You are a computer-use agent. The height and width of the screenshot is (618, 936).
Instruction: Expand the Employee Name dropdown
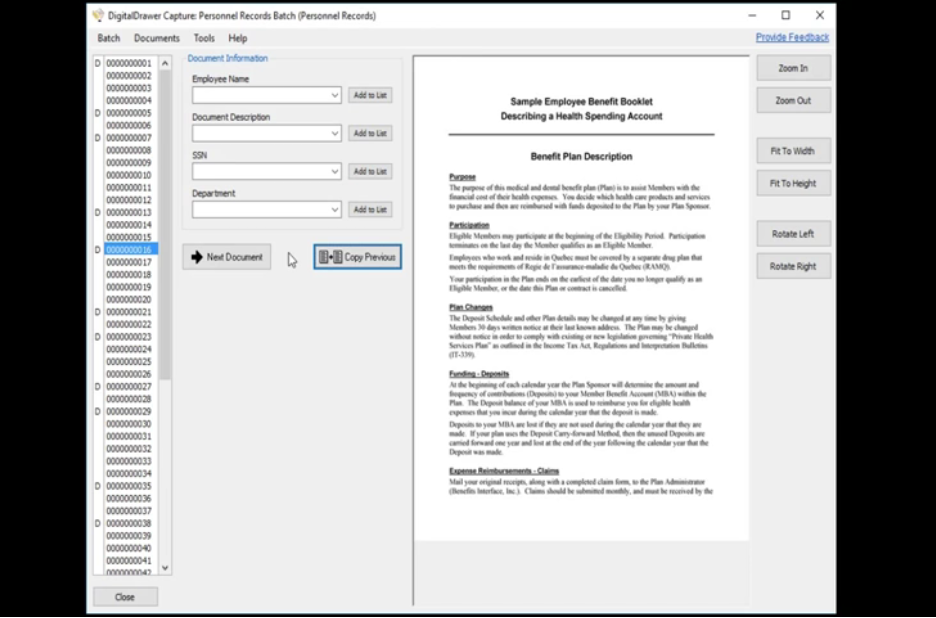[x=335, y=96]
